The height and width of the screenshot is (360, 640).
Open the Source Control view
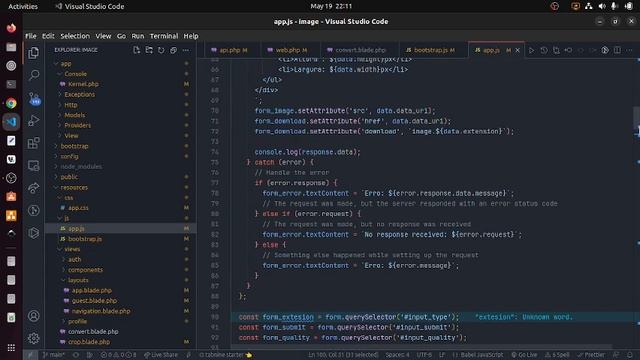point(34,98)
